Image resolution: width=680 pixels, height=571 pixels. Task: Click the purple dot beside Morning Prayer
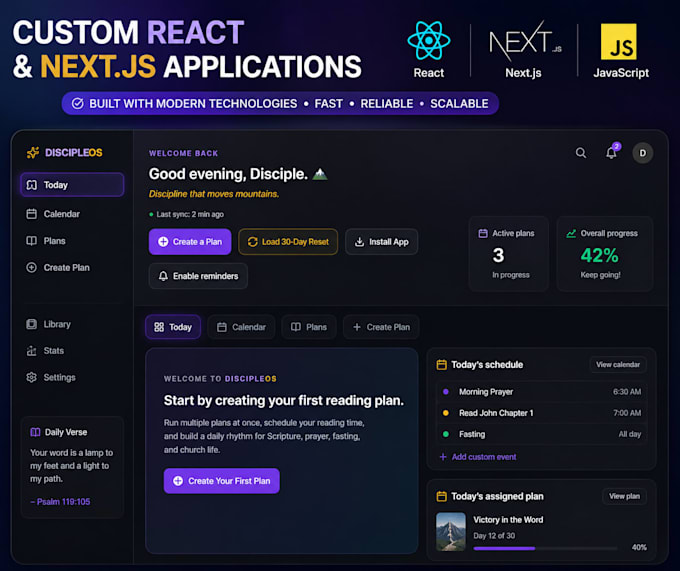(445, 392)
